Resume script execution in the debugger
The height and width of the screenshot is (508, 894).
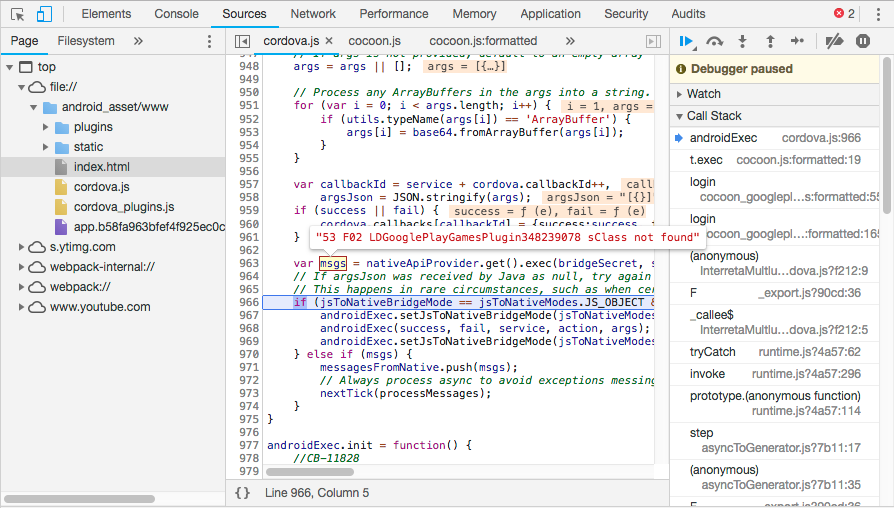click(x=686, y=41)
